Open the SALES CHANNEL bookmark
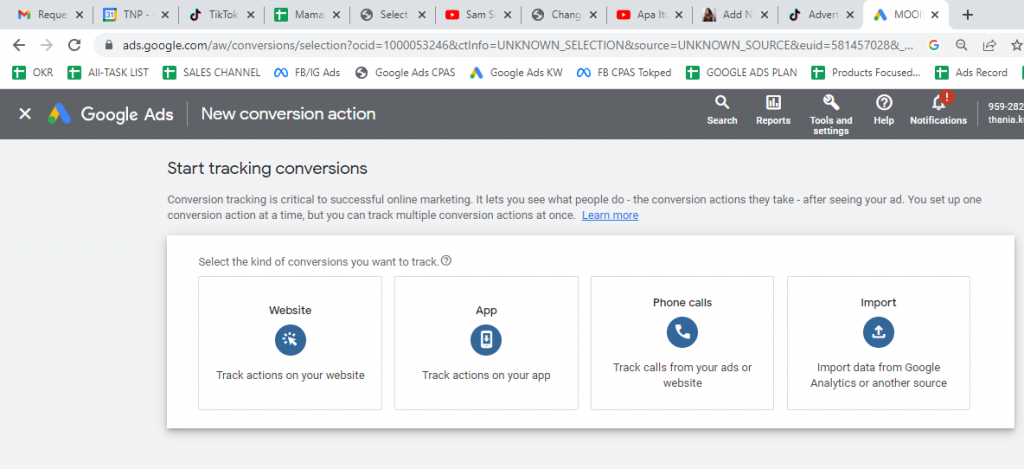Image resolution: width=1024 pixels, height=469 pixels. coord(211,72)
